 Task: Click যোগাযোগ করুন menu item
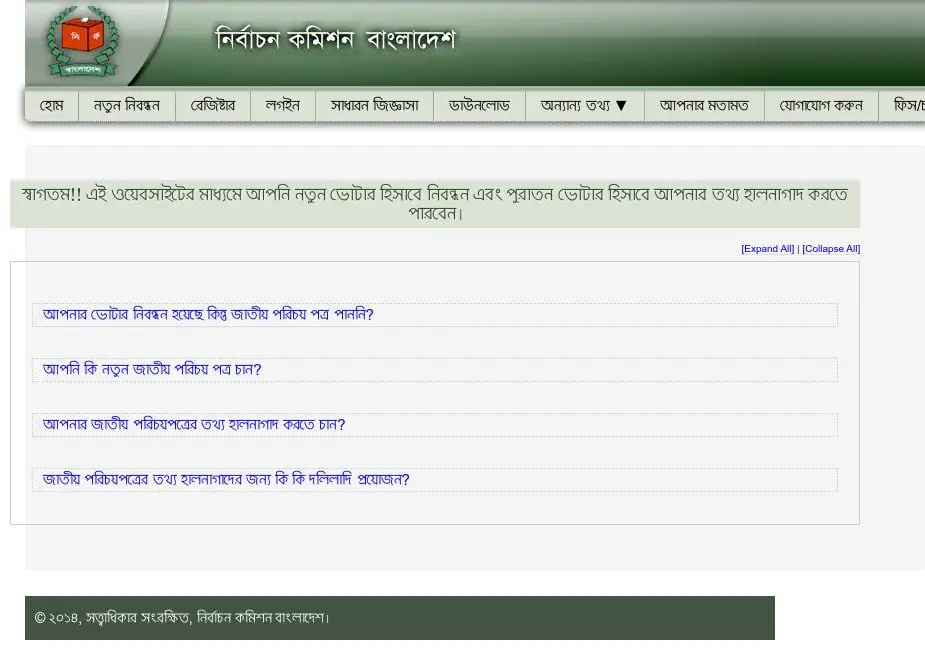[821, 106]
